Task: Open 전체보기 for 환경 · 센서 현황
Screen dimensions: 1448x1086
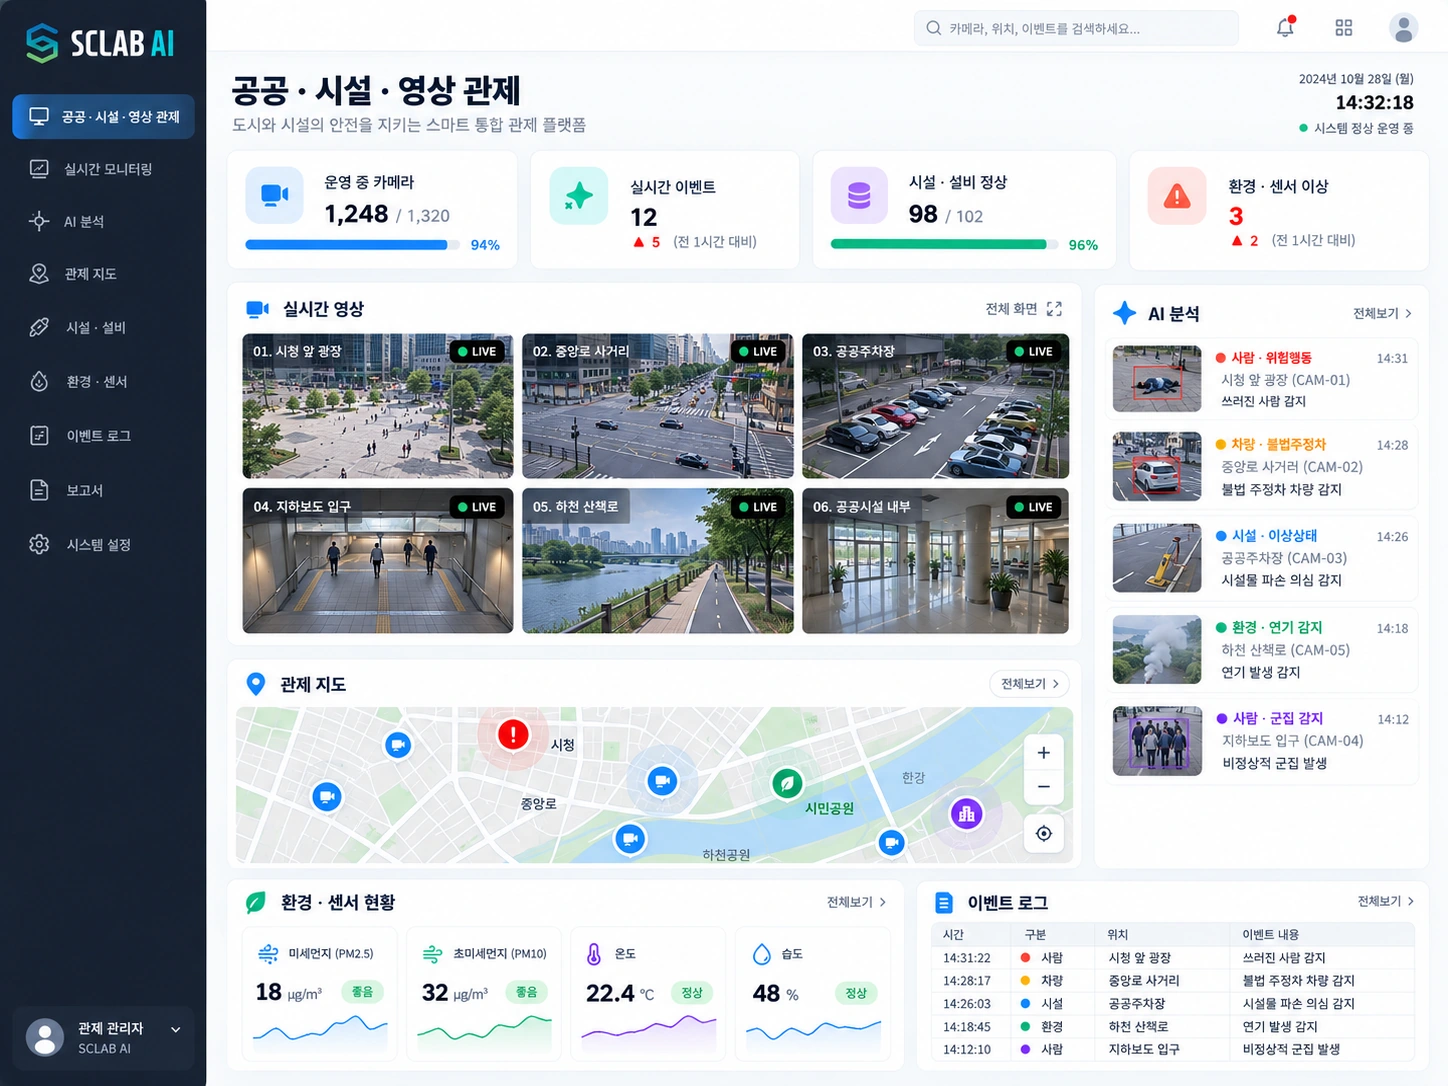Action: [856, 902]
